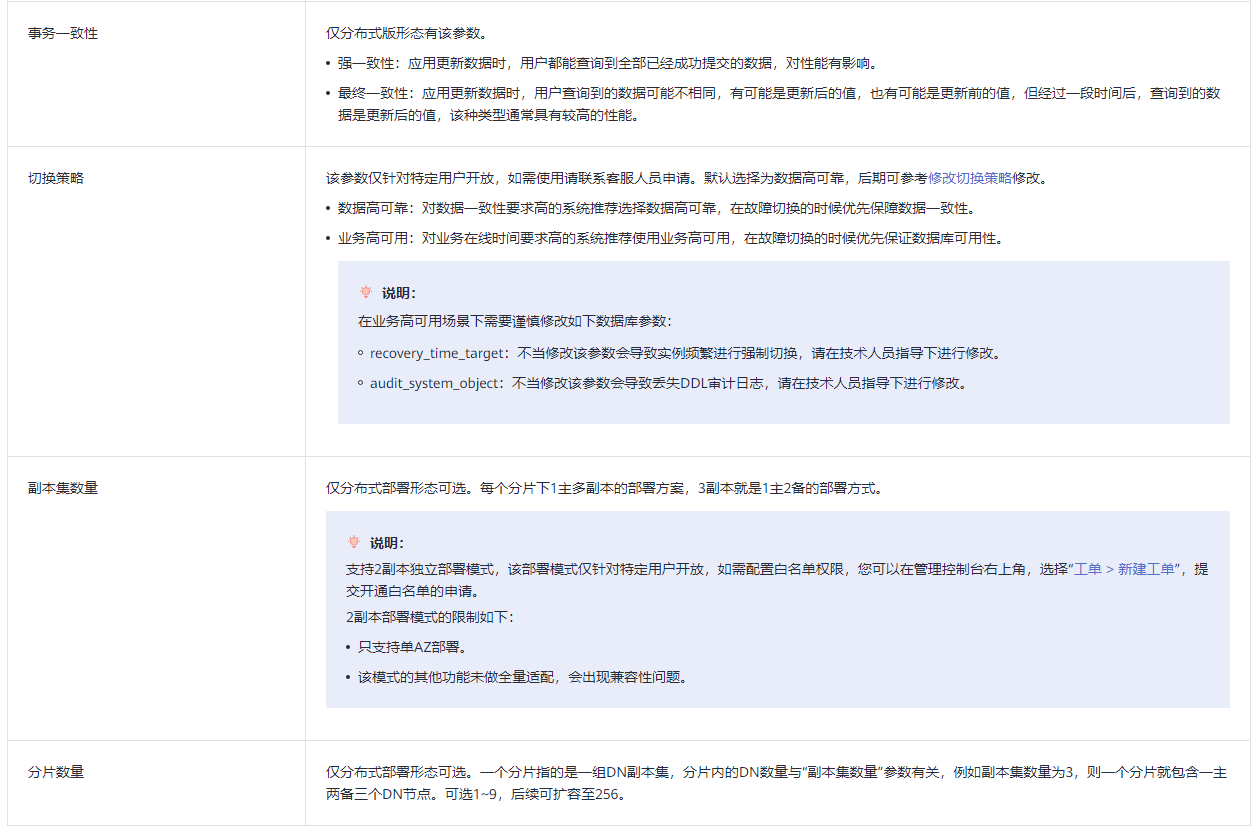Click the line 在业务高可用场景下需要谨慎修改如下数据库参数

click(516, 322)
